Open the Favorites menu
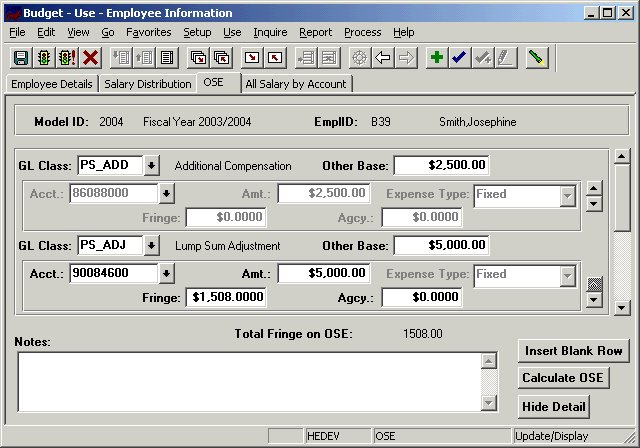This screenshot has height=448, width=640. [149, 32]
